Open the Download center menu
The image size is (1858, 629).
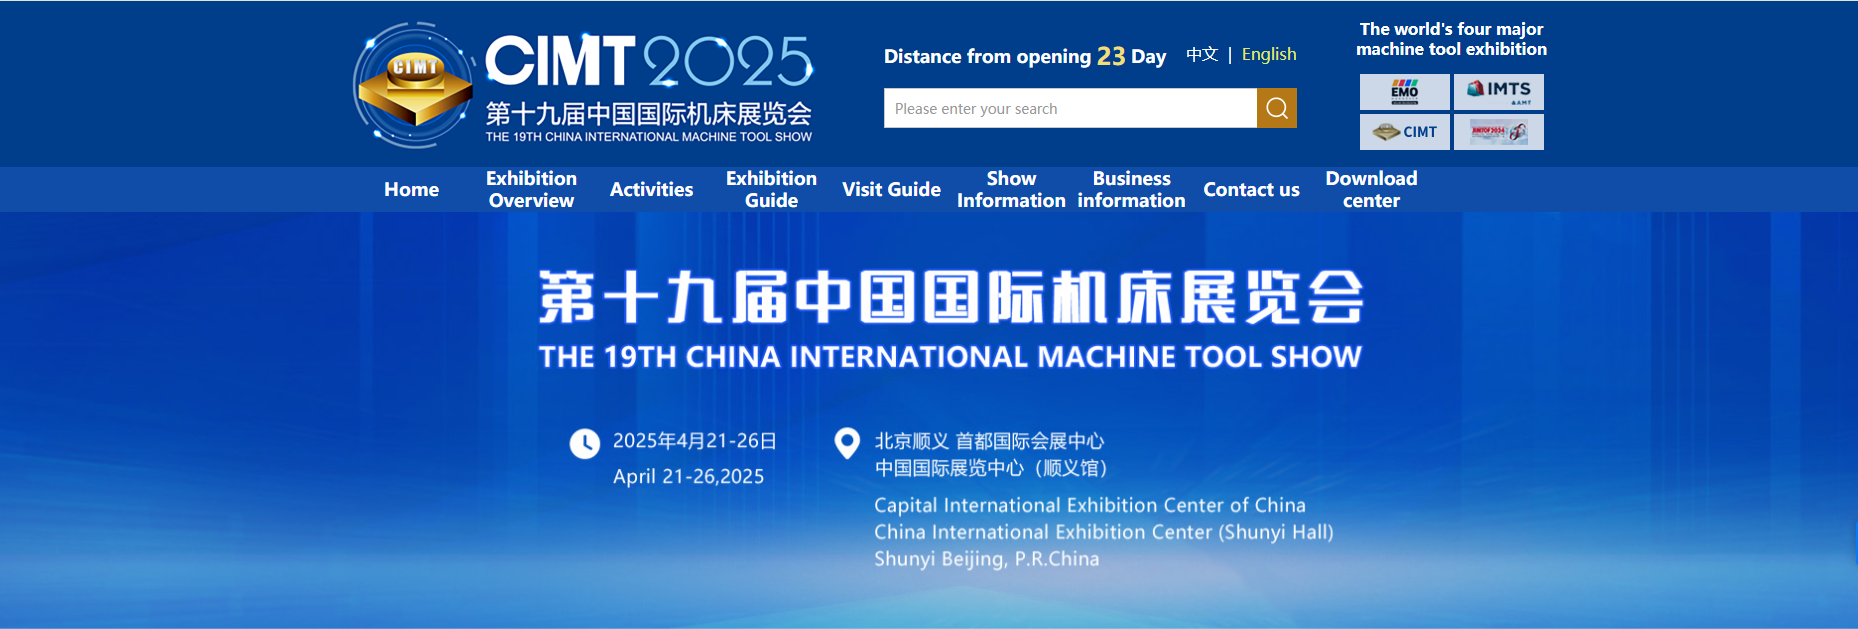coord(1371,189)
